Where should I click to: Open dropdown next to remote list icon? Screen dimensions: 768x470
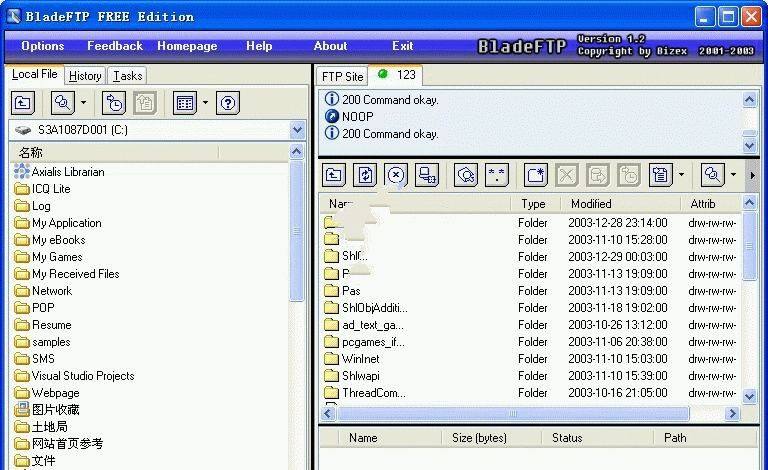681,175
